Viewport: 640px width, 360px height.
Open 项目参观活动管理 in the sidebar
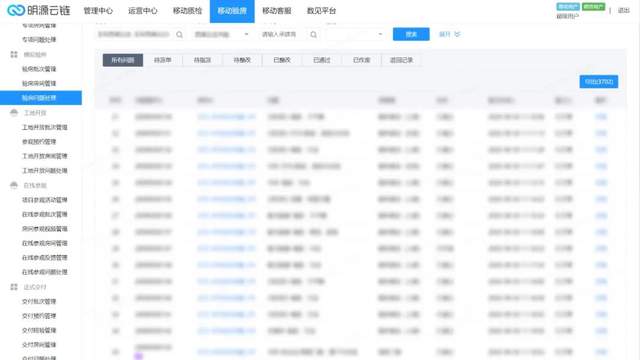45,200
